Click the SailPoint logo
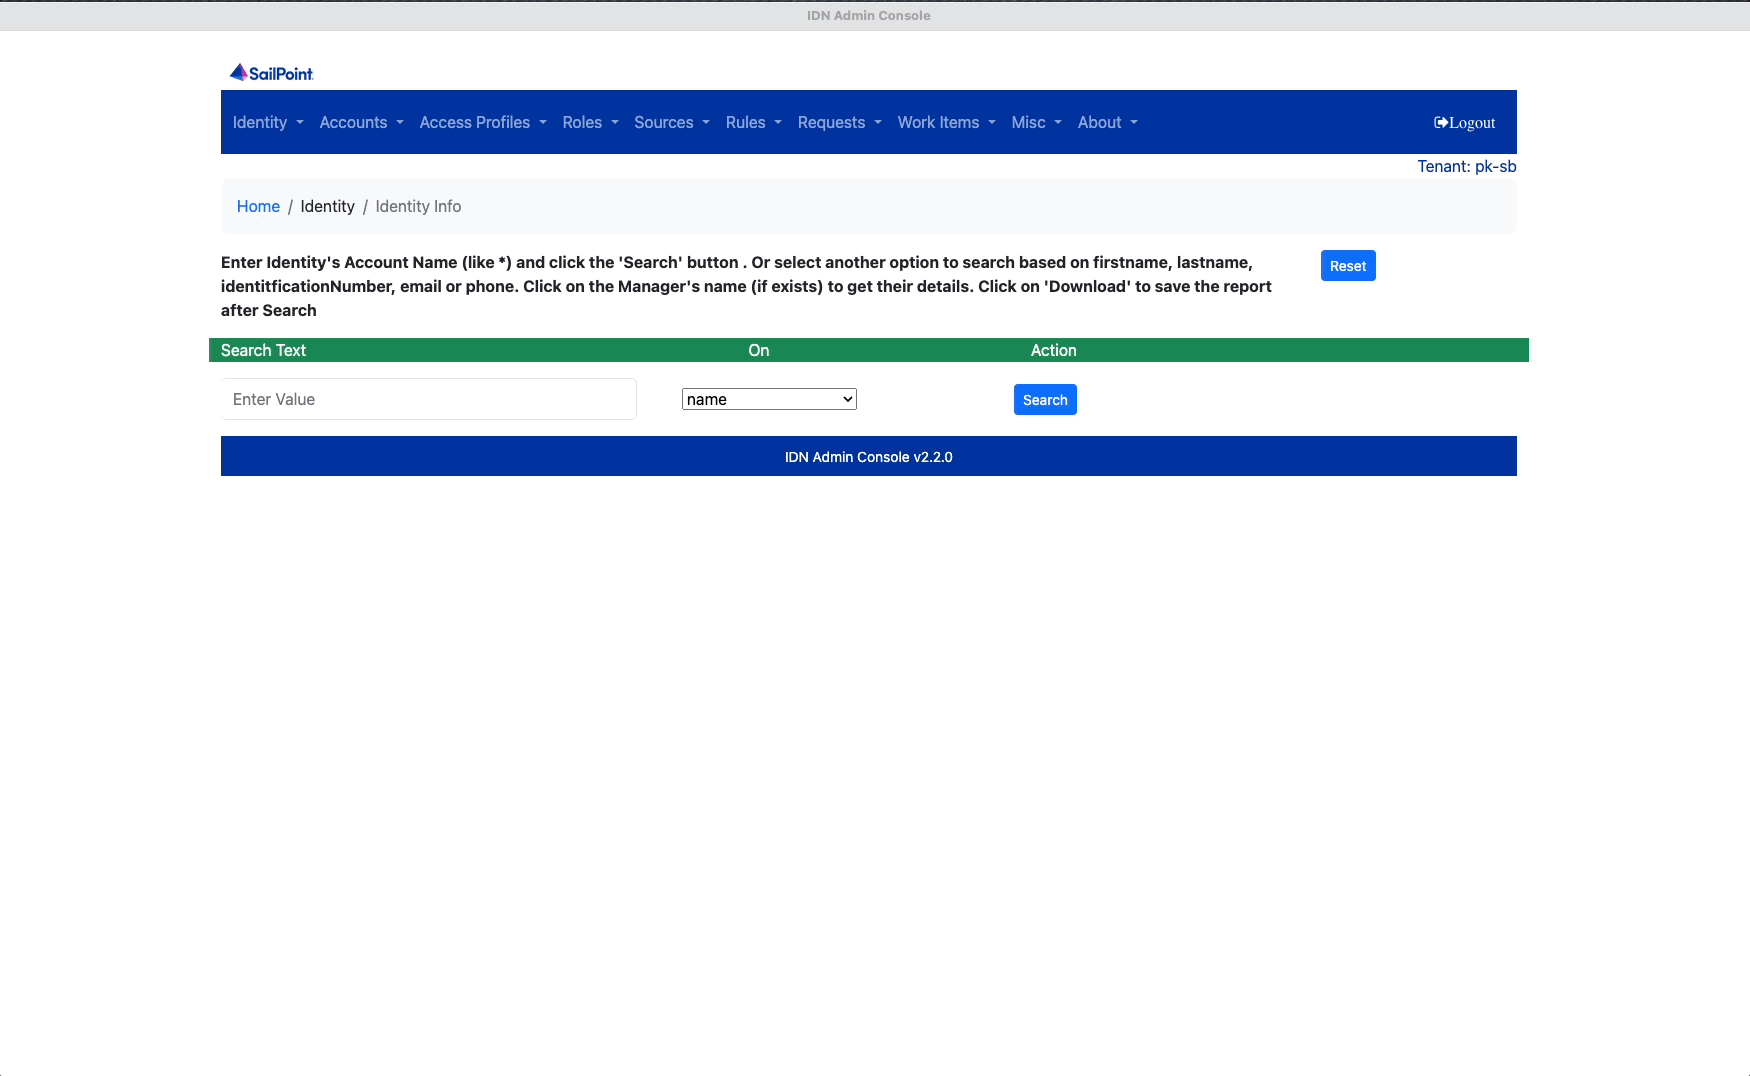Screen dimensions: 1750x1076 pos(271,73)
